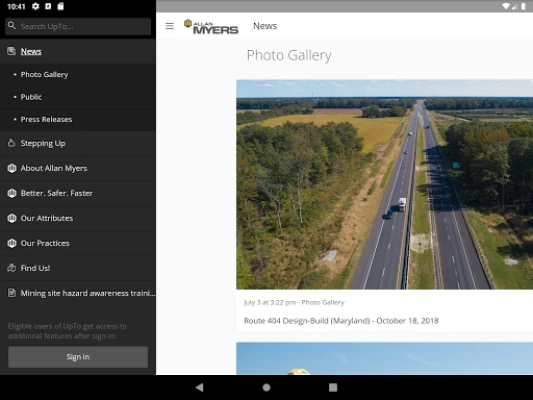This screenshot has height=400, width=533.
Task: Click the Allan Myers logo
Action: (x=211, y=27)
